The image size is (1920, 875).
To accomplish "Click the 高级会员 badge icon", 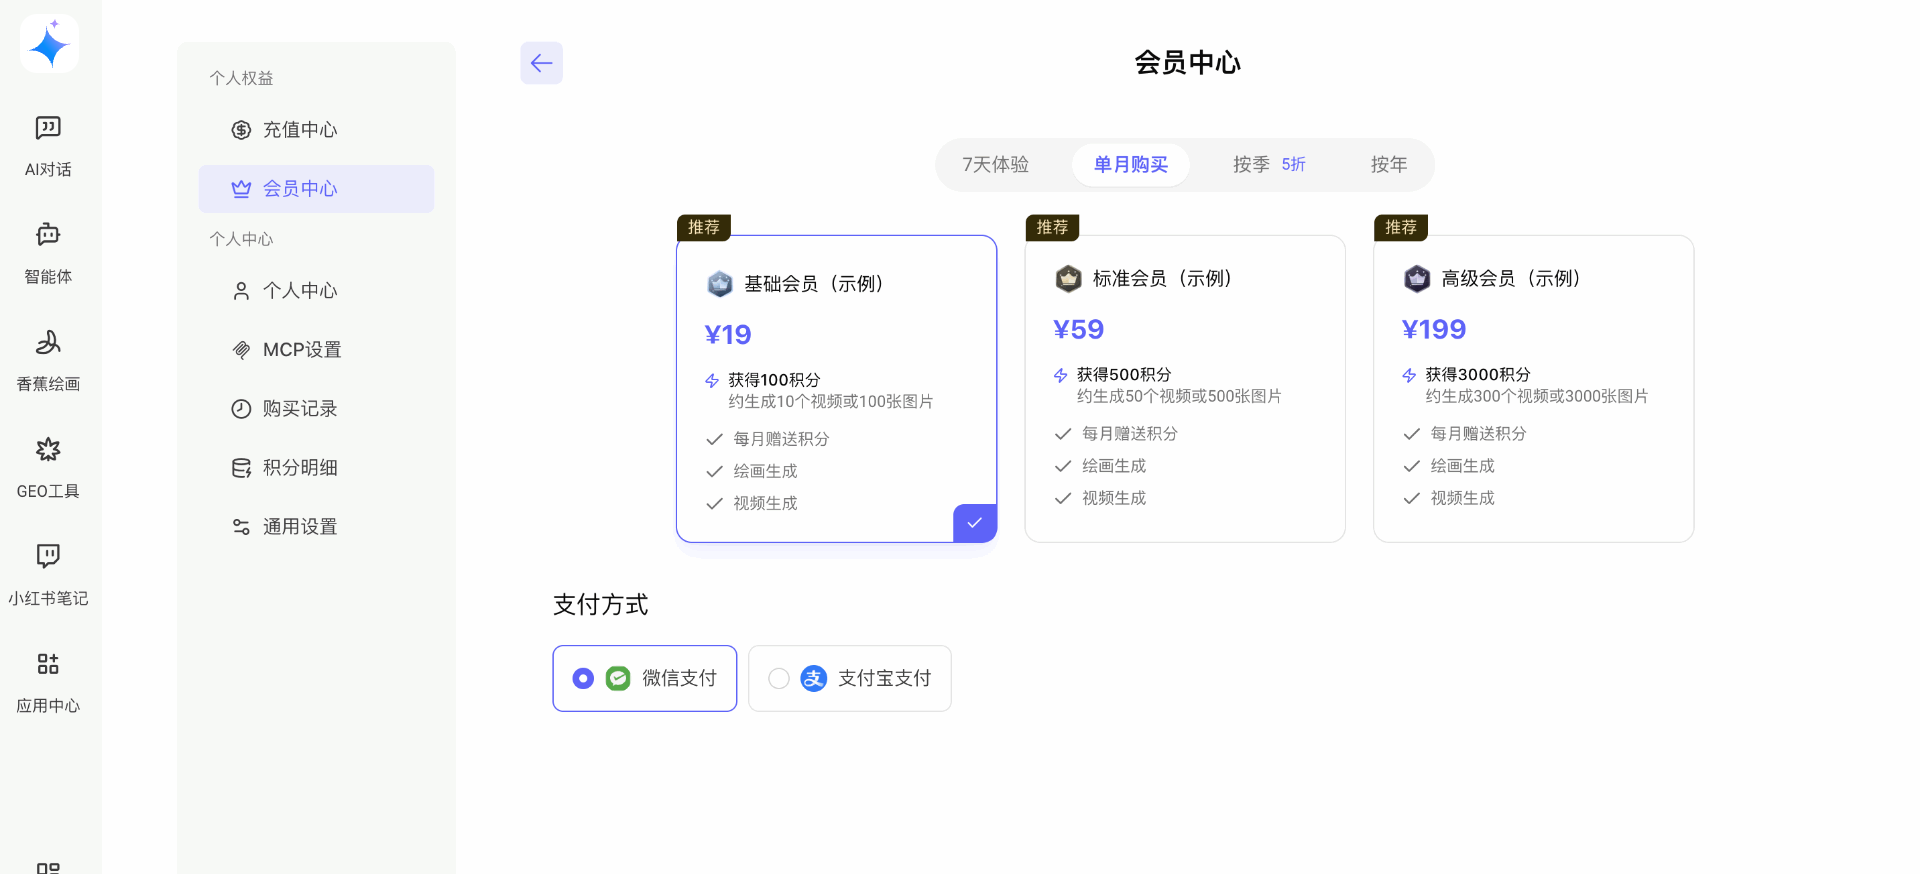I will pyautogui.click(x=1417, y=279).
